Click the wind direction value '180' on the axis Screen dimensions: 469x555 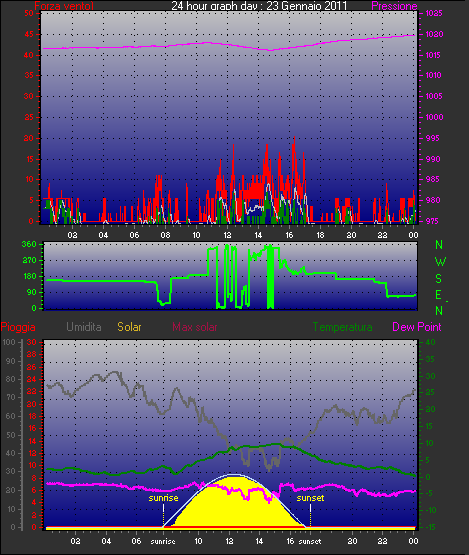click(29, 276)
